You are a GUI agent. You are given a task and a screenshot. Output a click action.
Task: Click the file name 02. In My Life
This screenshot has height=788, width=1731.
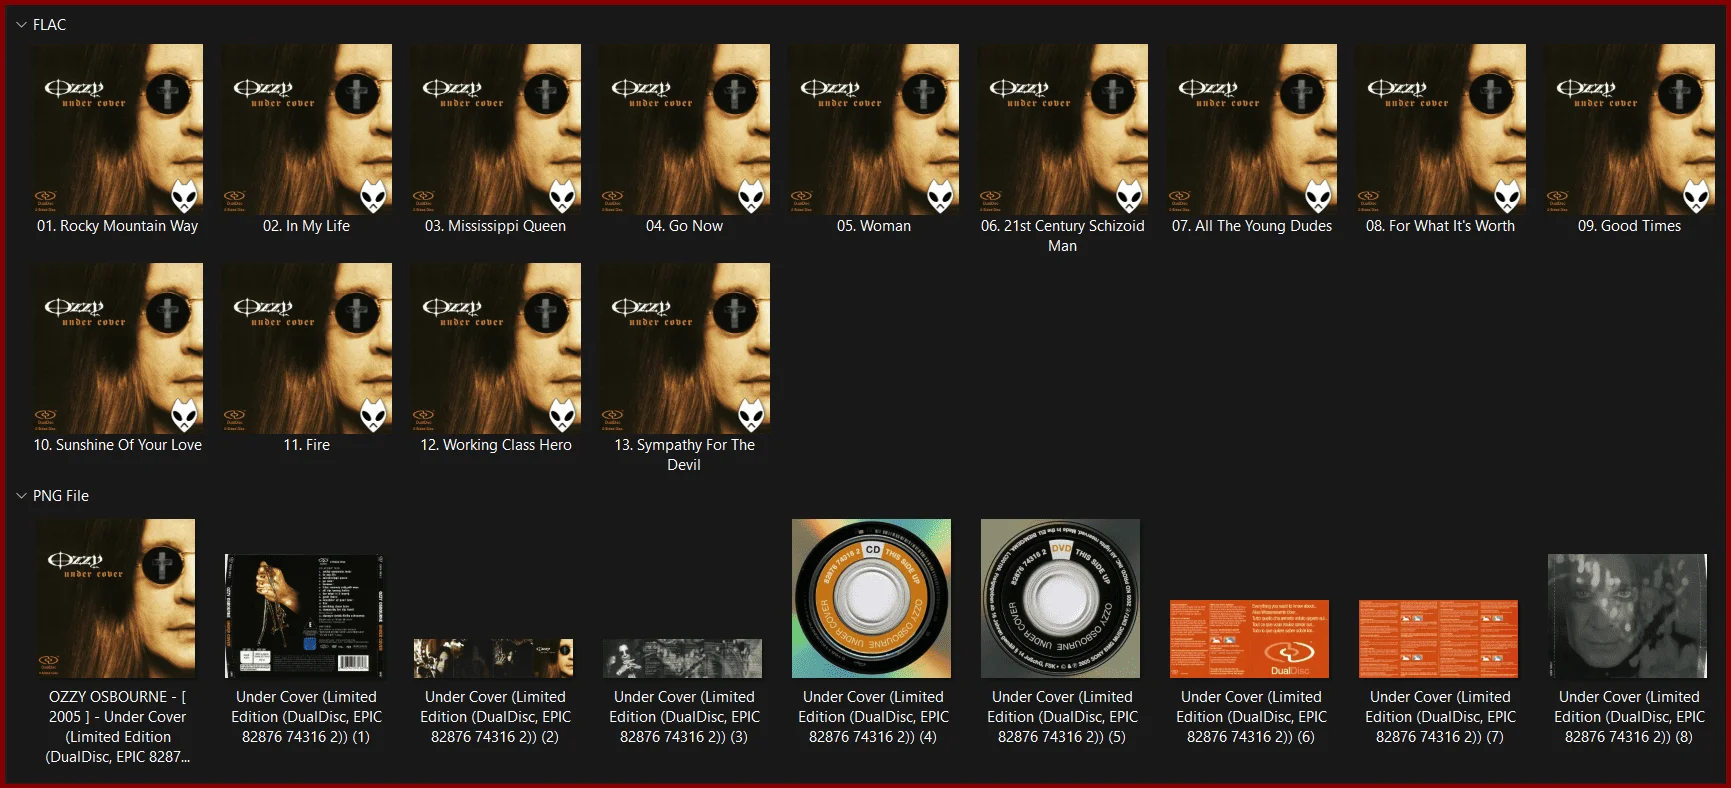point(307,226)
